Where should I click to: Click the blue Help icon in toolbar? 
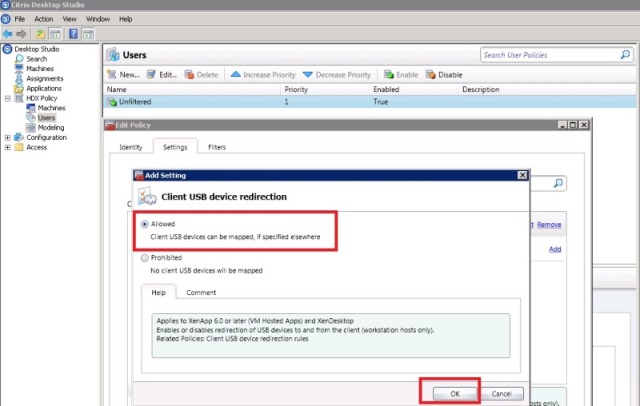point(73,33)
